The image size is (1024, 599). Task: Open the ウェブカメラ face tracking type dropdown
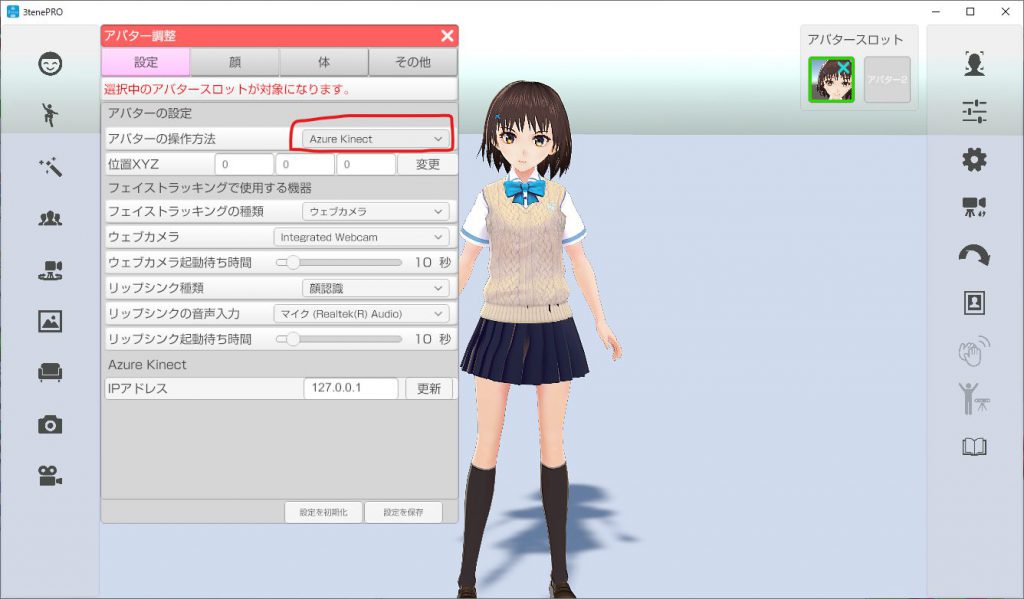pyautogui.click(x=376, y=212)
